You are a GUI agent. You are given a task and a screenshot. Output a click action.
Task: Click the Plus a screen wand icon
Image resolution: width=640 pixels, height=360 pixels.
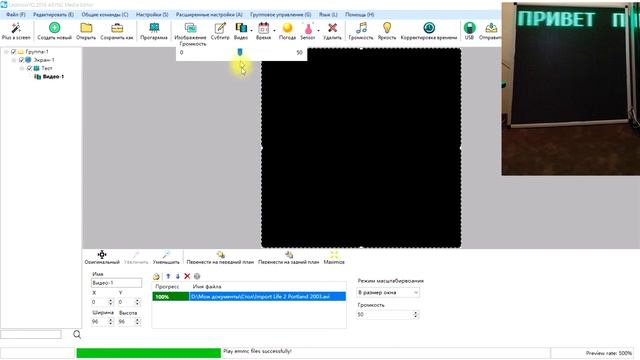tap(16, 28)
